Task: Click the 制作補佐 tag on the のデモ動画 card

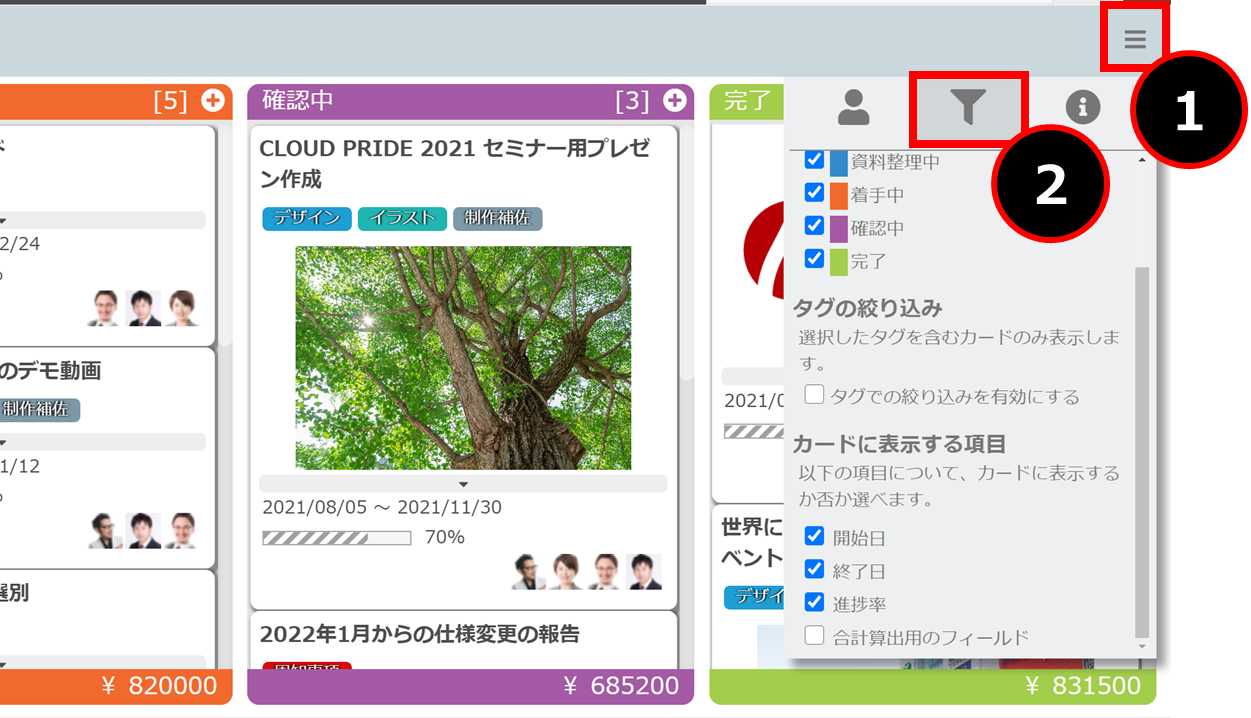Action: (x=39, y=409)
